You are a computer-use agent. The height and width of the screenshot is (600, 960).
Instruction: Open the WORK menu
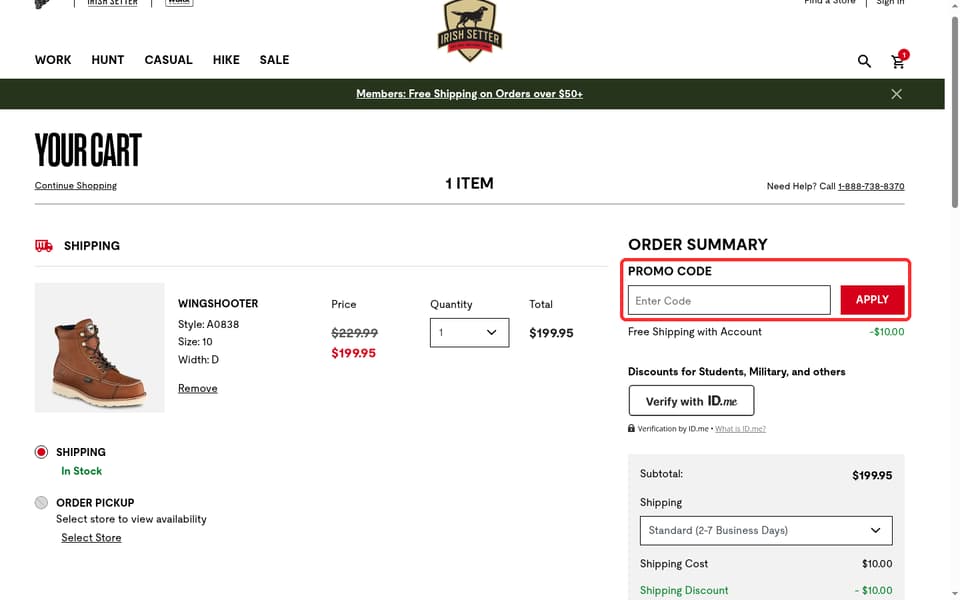tap(53, 60)
